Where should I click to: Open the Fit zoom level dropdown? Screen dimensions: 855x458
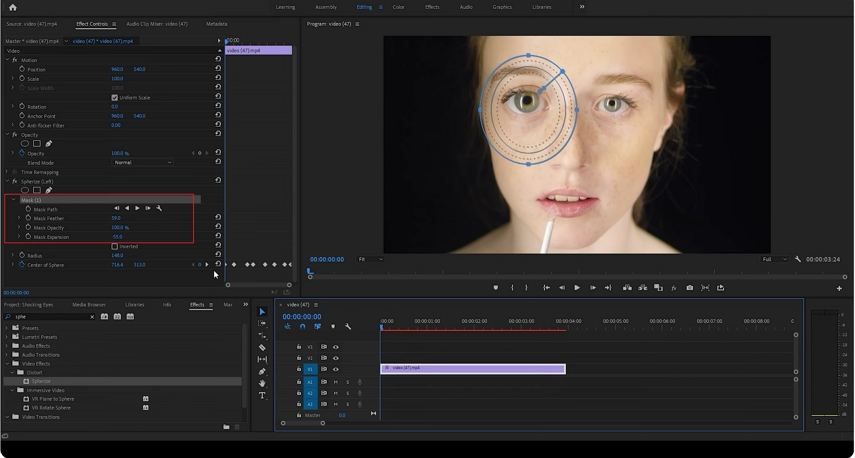pos(370,260)
